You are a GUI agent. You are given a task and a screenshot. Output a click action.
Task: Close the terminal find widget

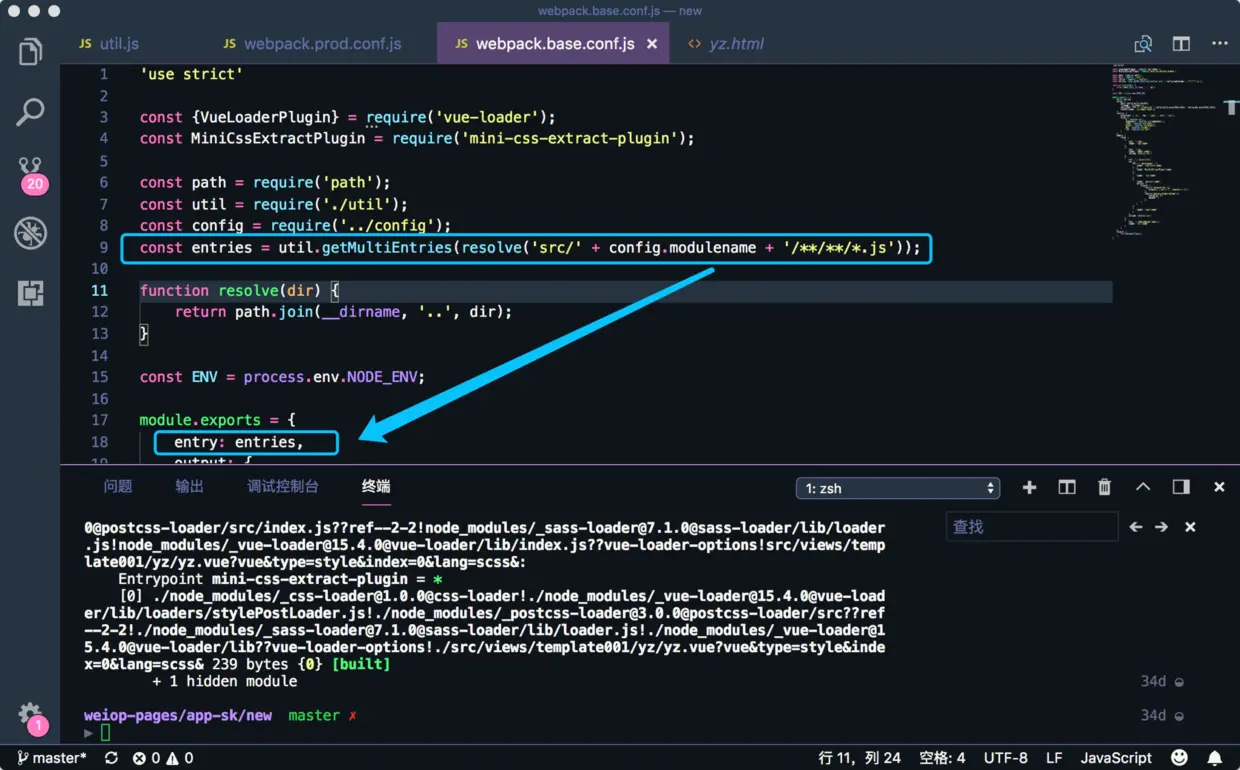click(1190, 527)
